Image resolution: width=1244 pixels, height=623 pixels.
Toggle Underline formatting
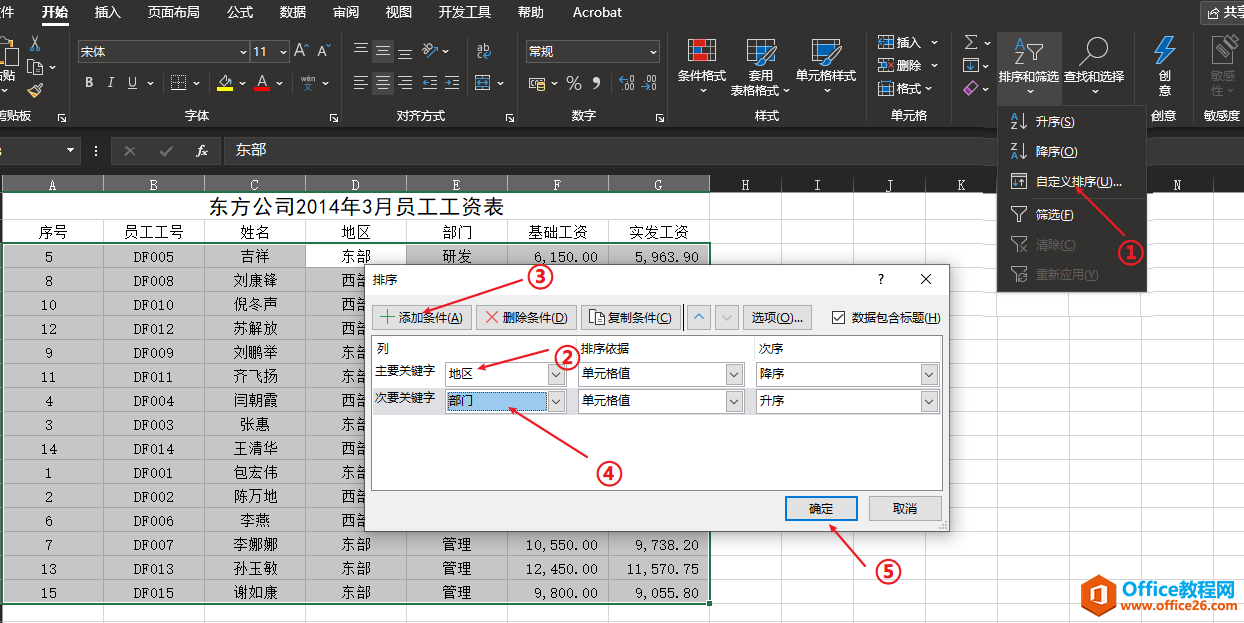pyautogui.click(x=132, y=83)
